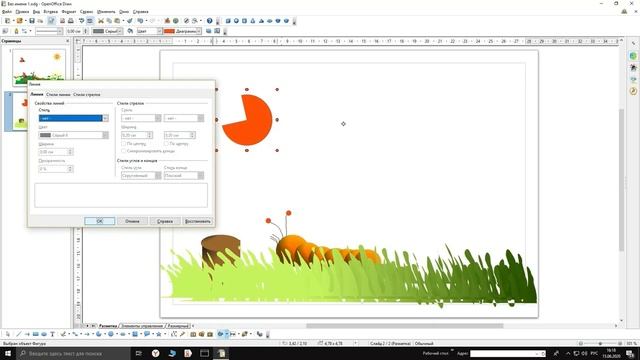
Task: Click the Undo arrow icon
Action: pyautogui.click(x=140, y=21)
